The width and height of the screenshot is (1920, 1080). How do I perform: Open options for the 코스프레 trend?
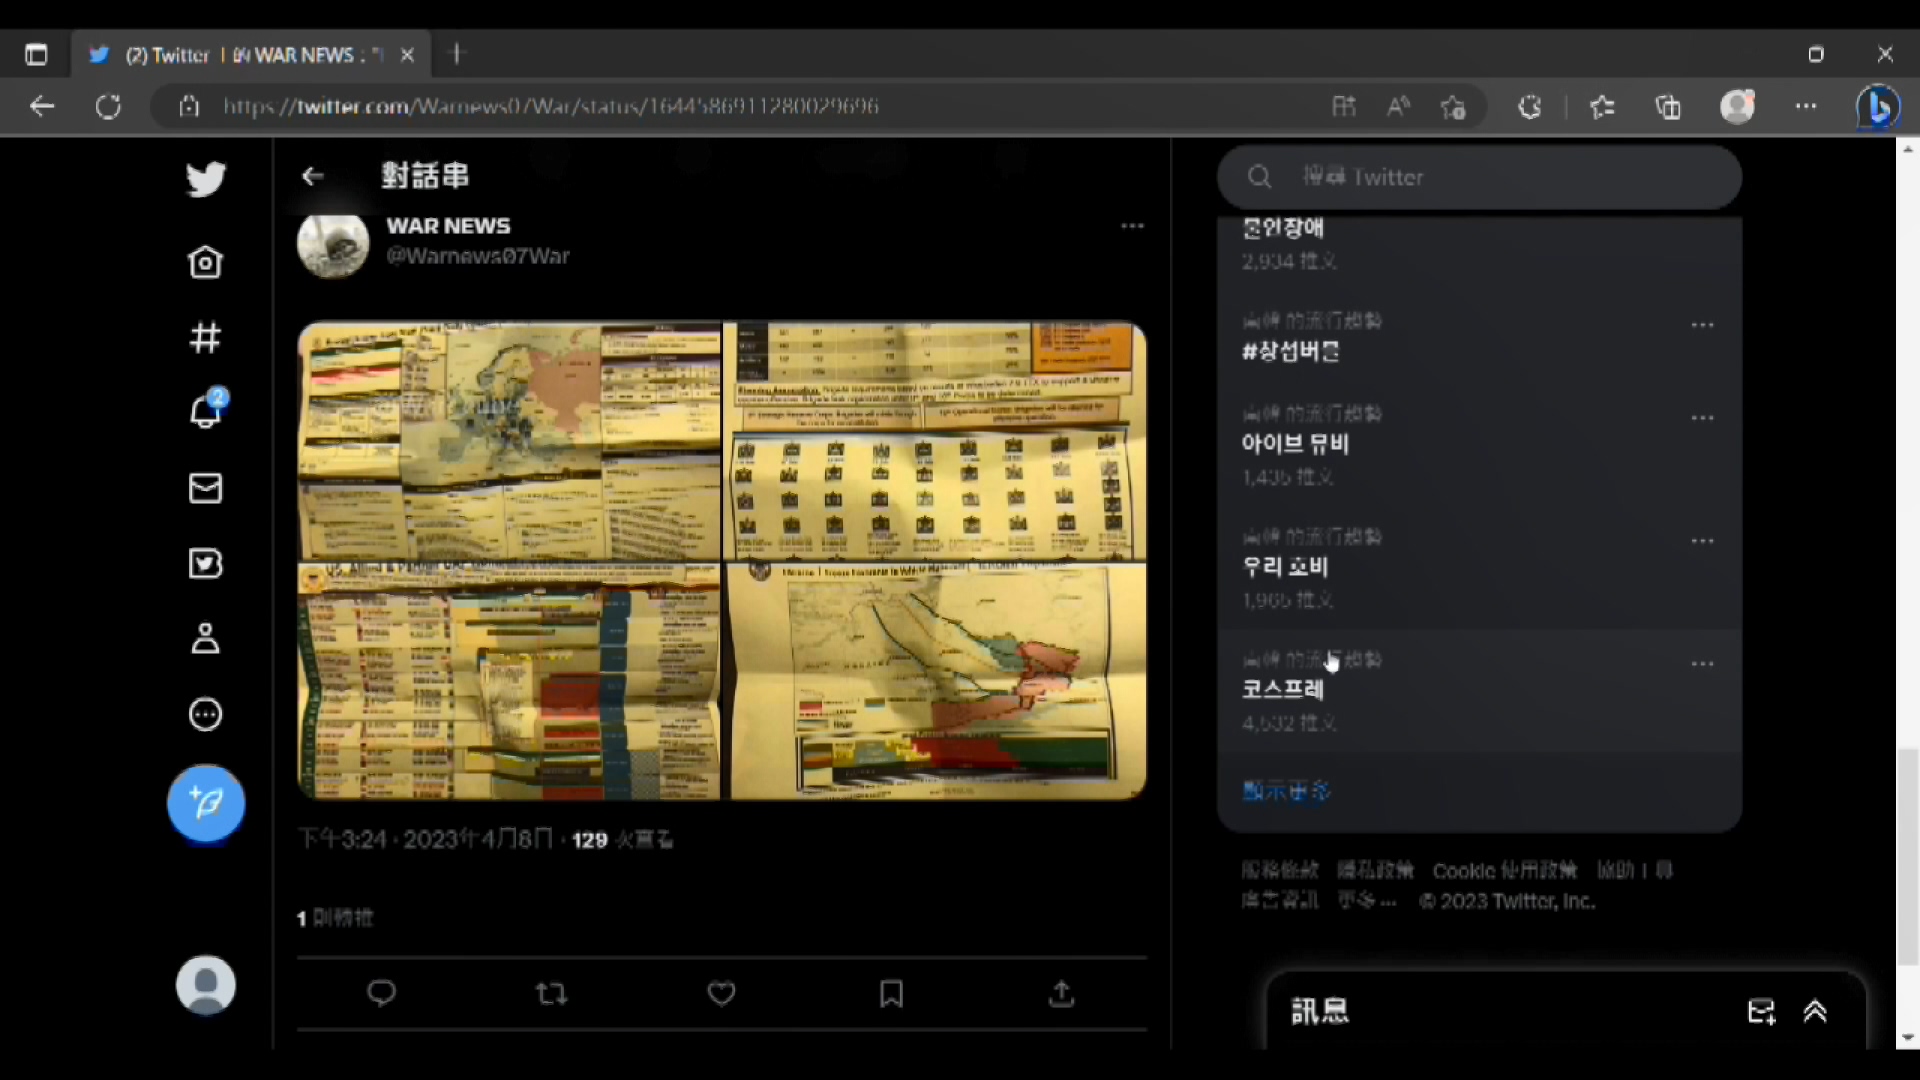(1702, 664)
